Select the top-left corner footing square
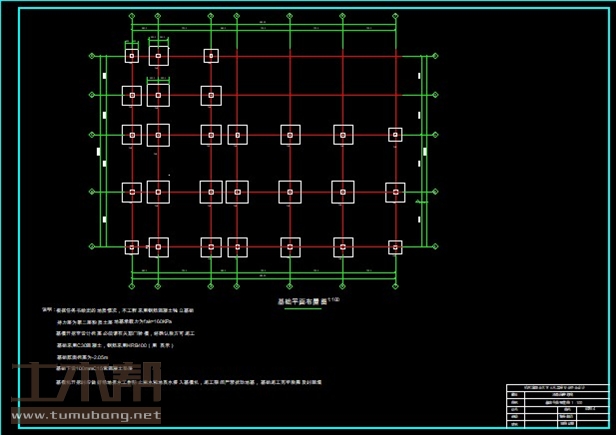The width and height of the screenshot is (616, 435). [x=132, y=56]
